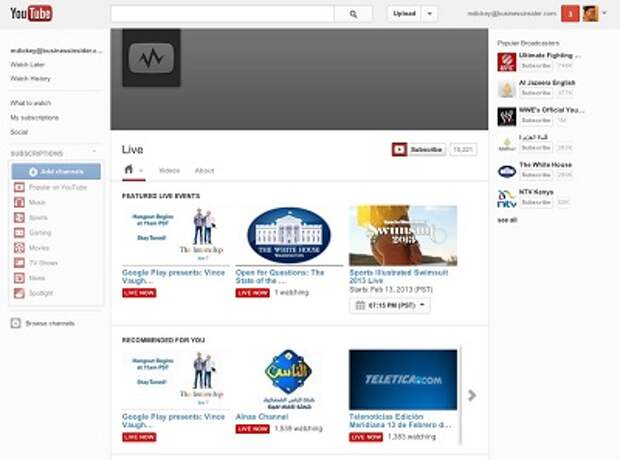Click the user avatar picture

(x=590, y=14)
